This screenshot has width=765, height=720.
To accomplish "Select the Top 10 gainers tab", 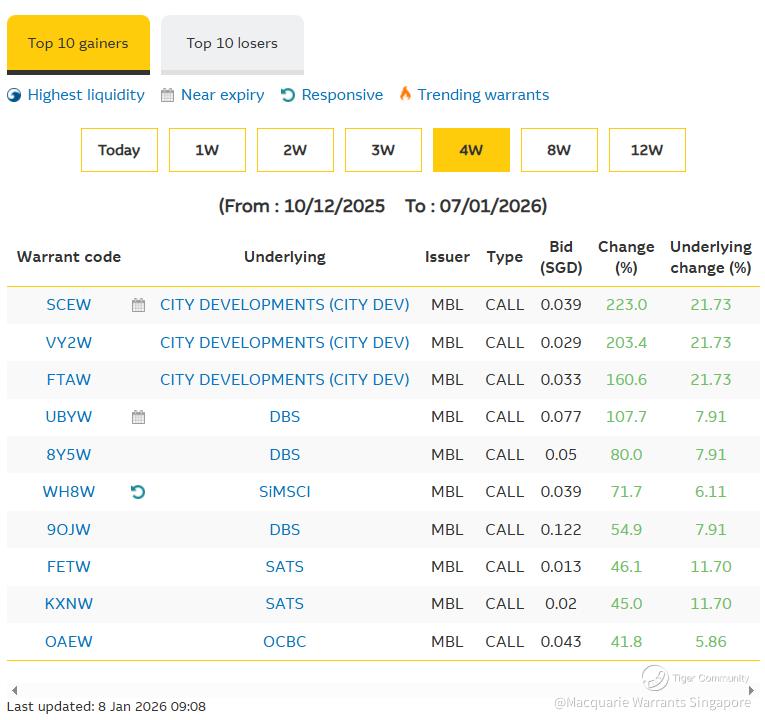I will (x=78, y=44).
